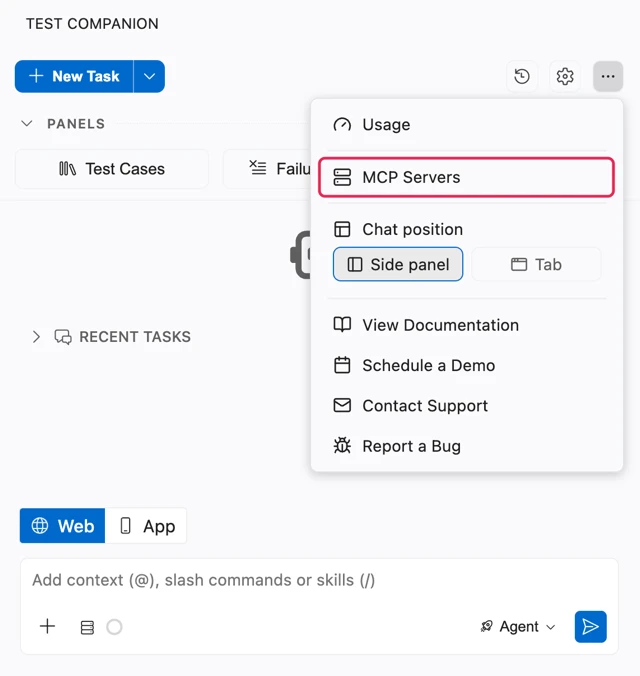The image size is (640, 676).
Task: Open the New Task dropdown arrow
Action: 149,76
